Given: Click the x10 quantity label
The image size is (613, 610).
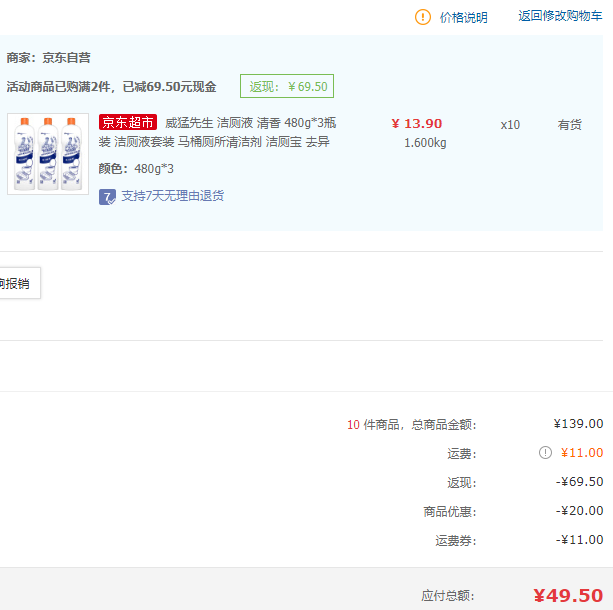Looking at the screenshot, I should click(510, 125).
